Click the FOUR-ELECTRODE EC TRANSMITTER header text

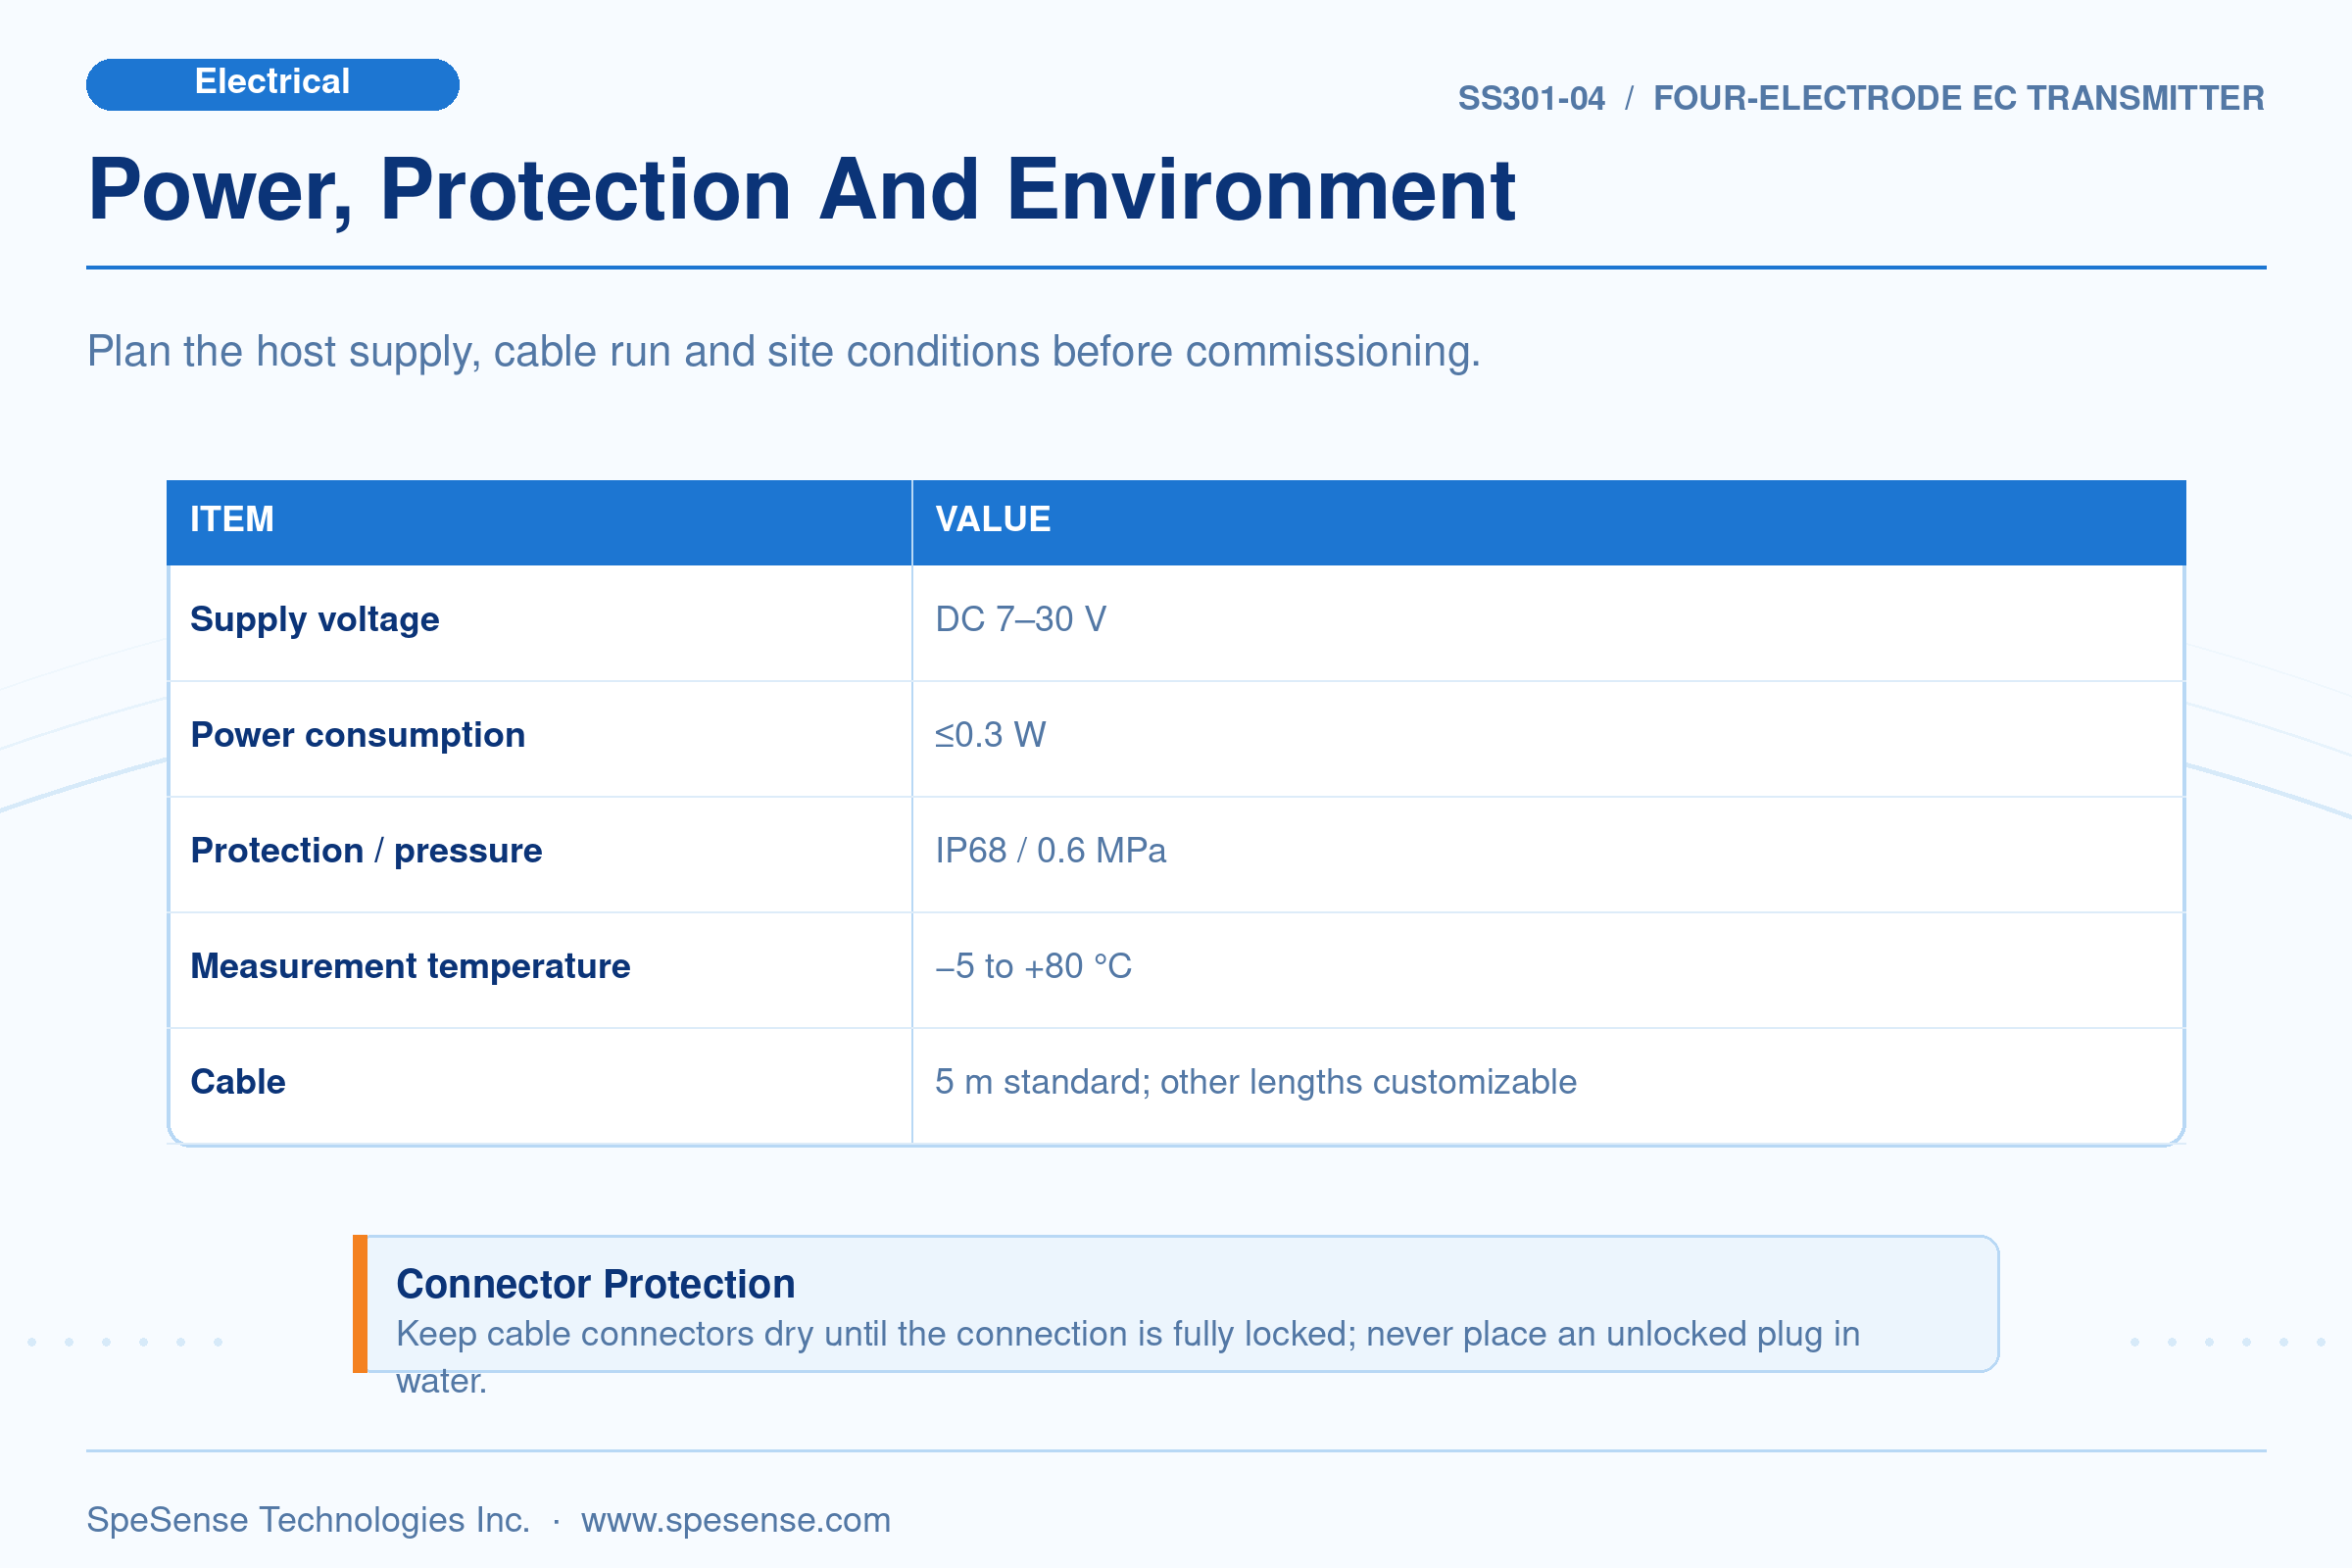[1958, 98]
